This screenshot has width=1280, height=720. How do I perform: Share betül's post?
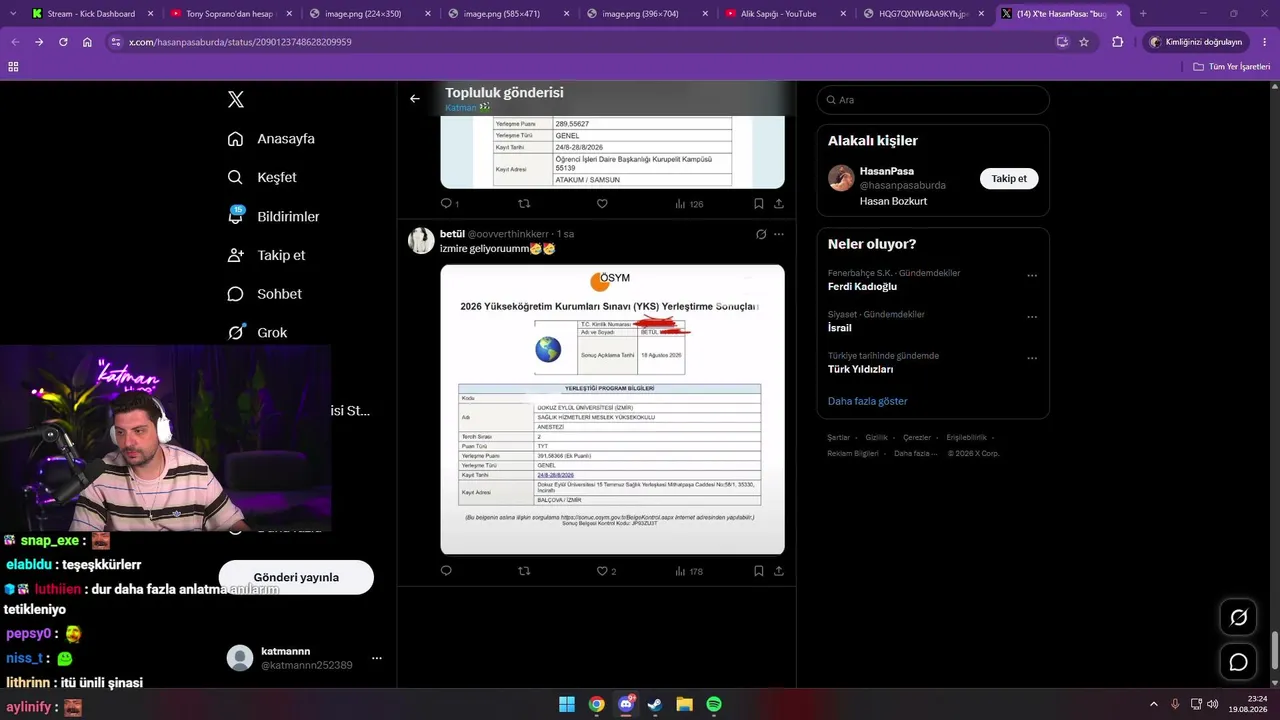tap(779, 571)
